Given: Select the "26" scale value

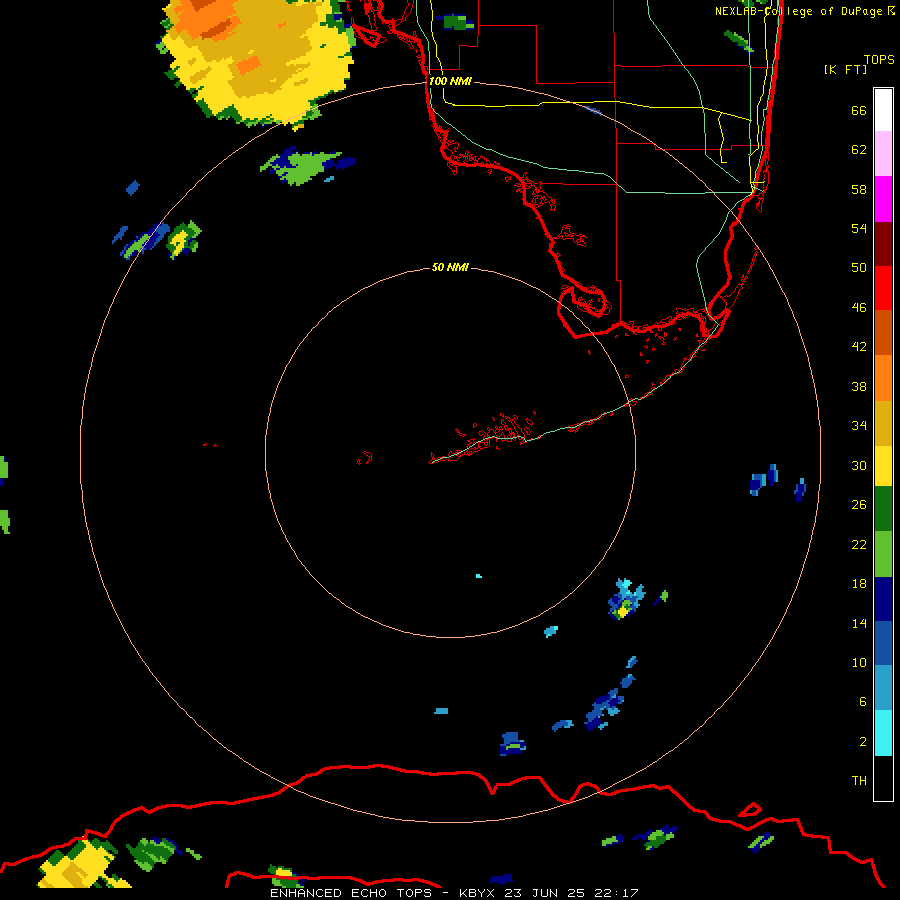Looking at the screenshot, I should pos(859,505).
